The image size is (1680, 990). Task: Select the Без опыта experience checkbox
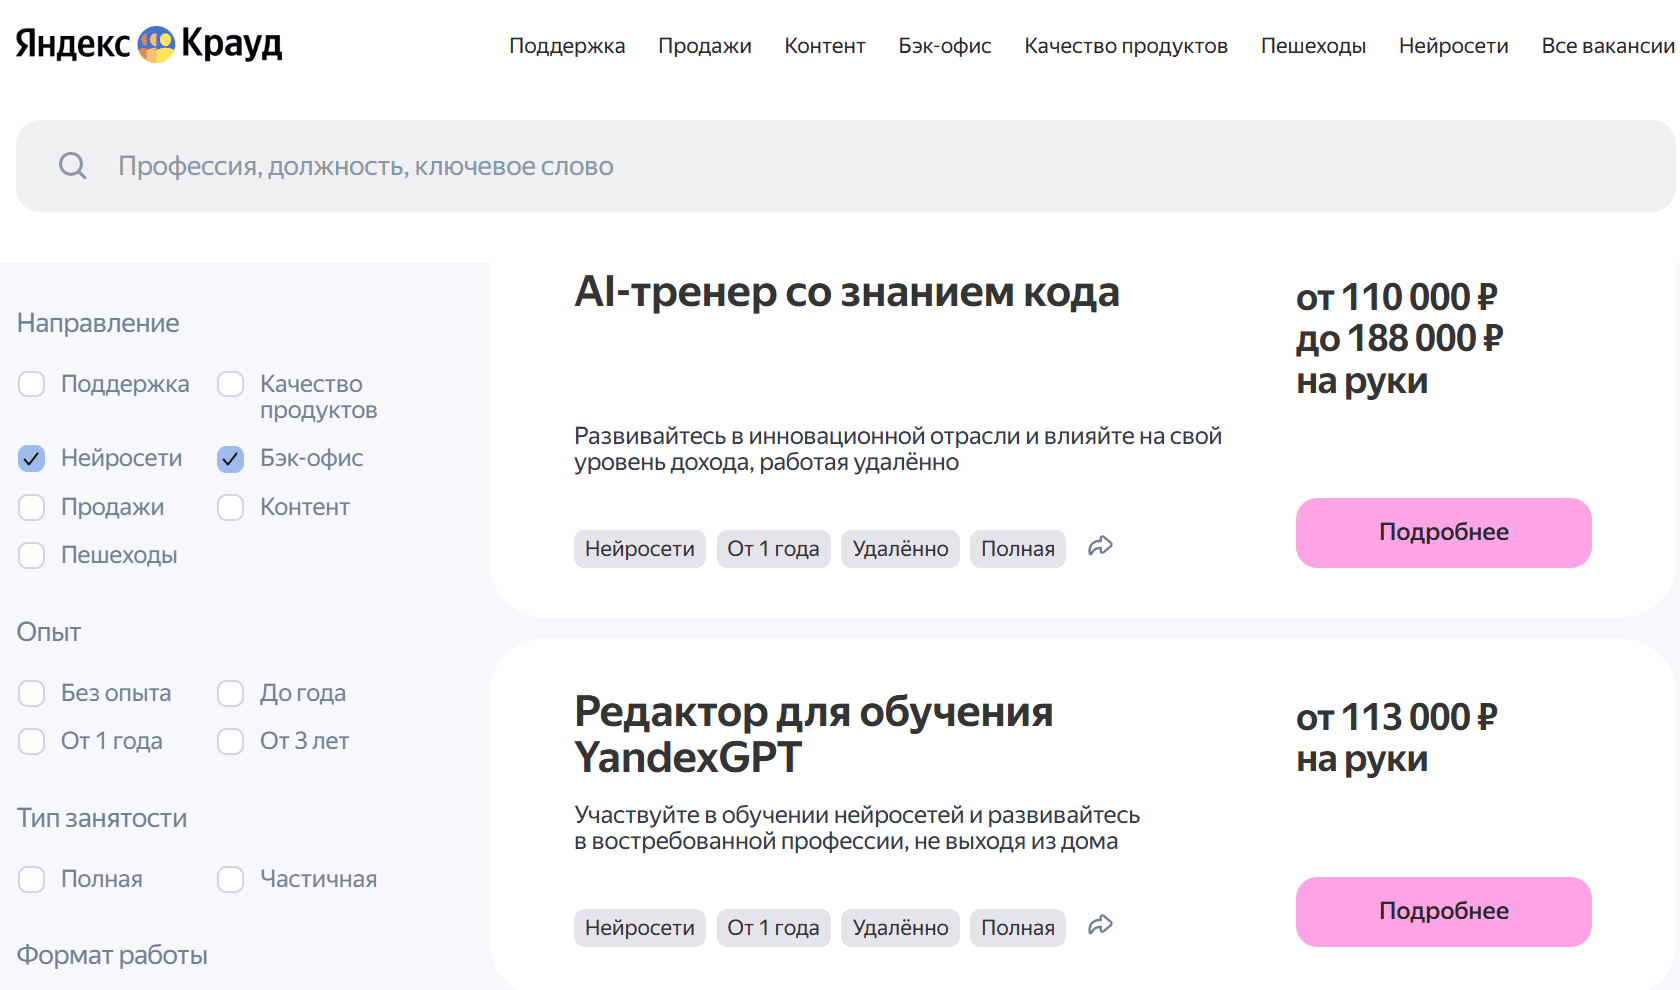[x=32, y=694]
